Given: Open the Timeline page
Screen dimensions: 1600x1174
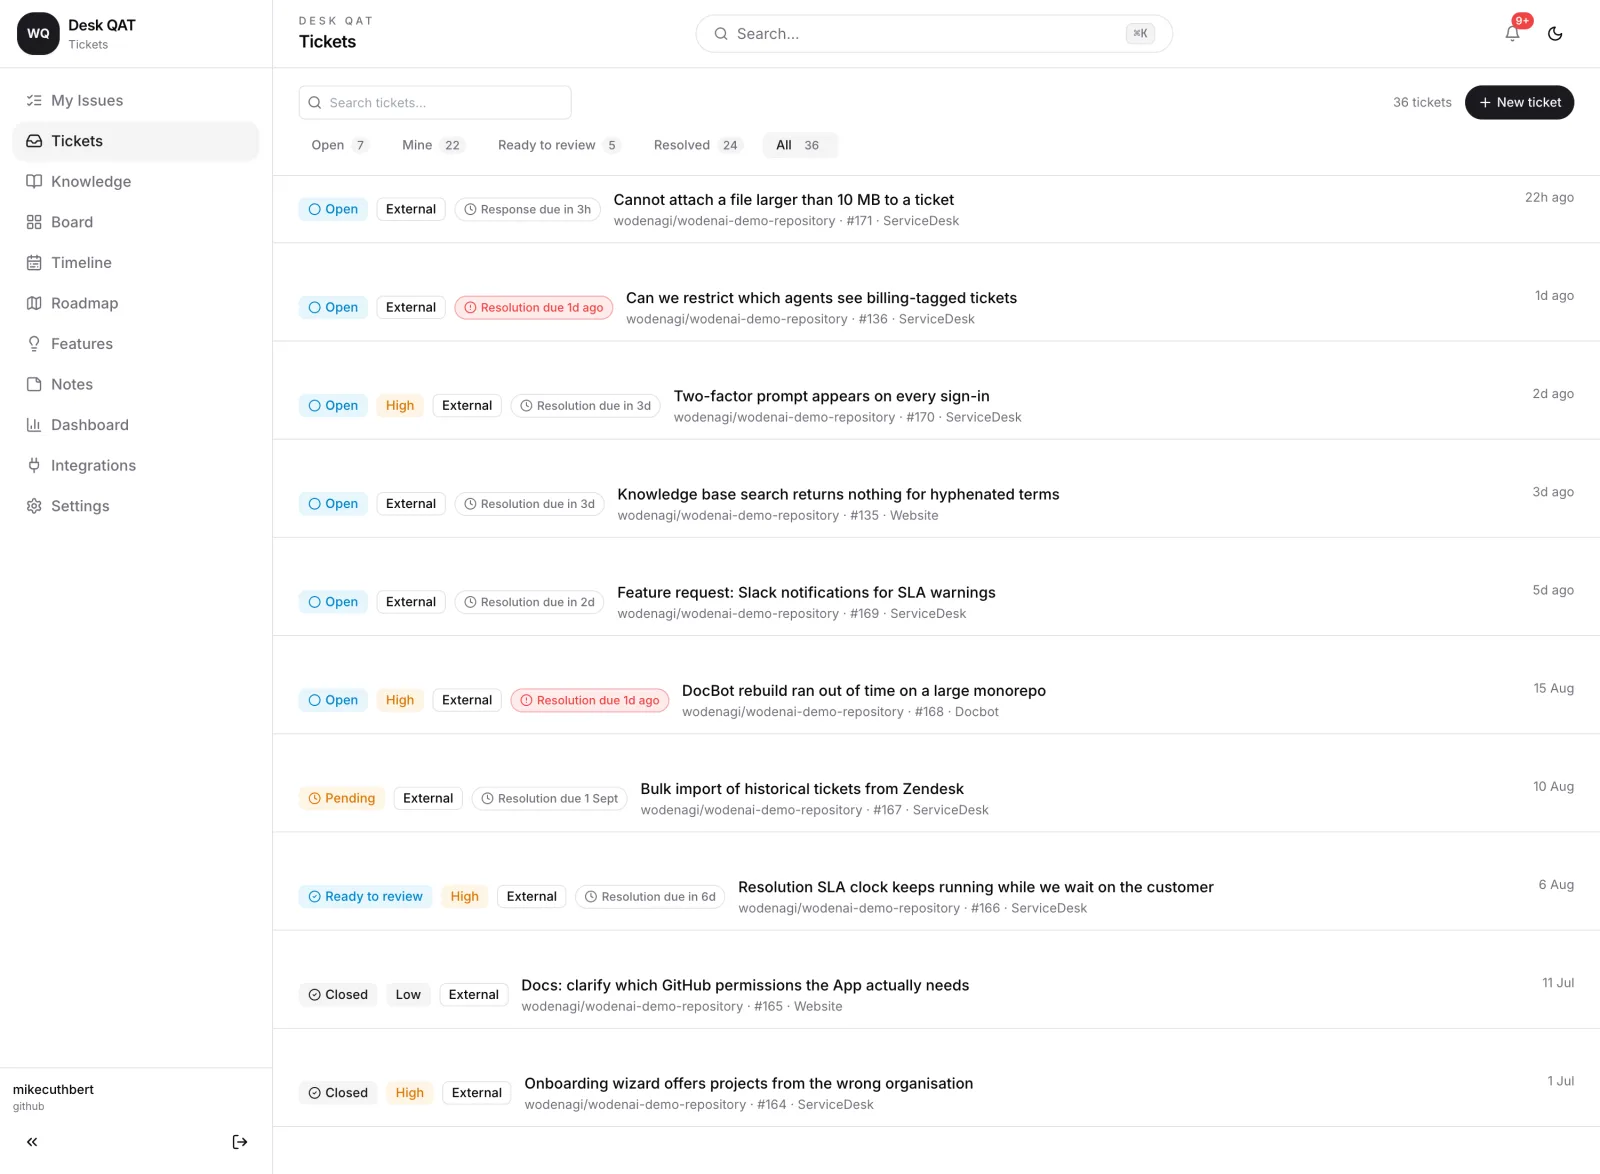Looking at the screenshot, I should pos(136,263).
